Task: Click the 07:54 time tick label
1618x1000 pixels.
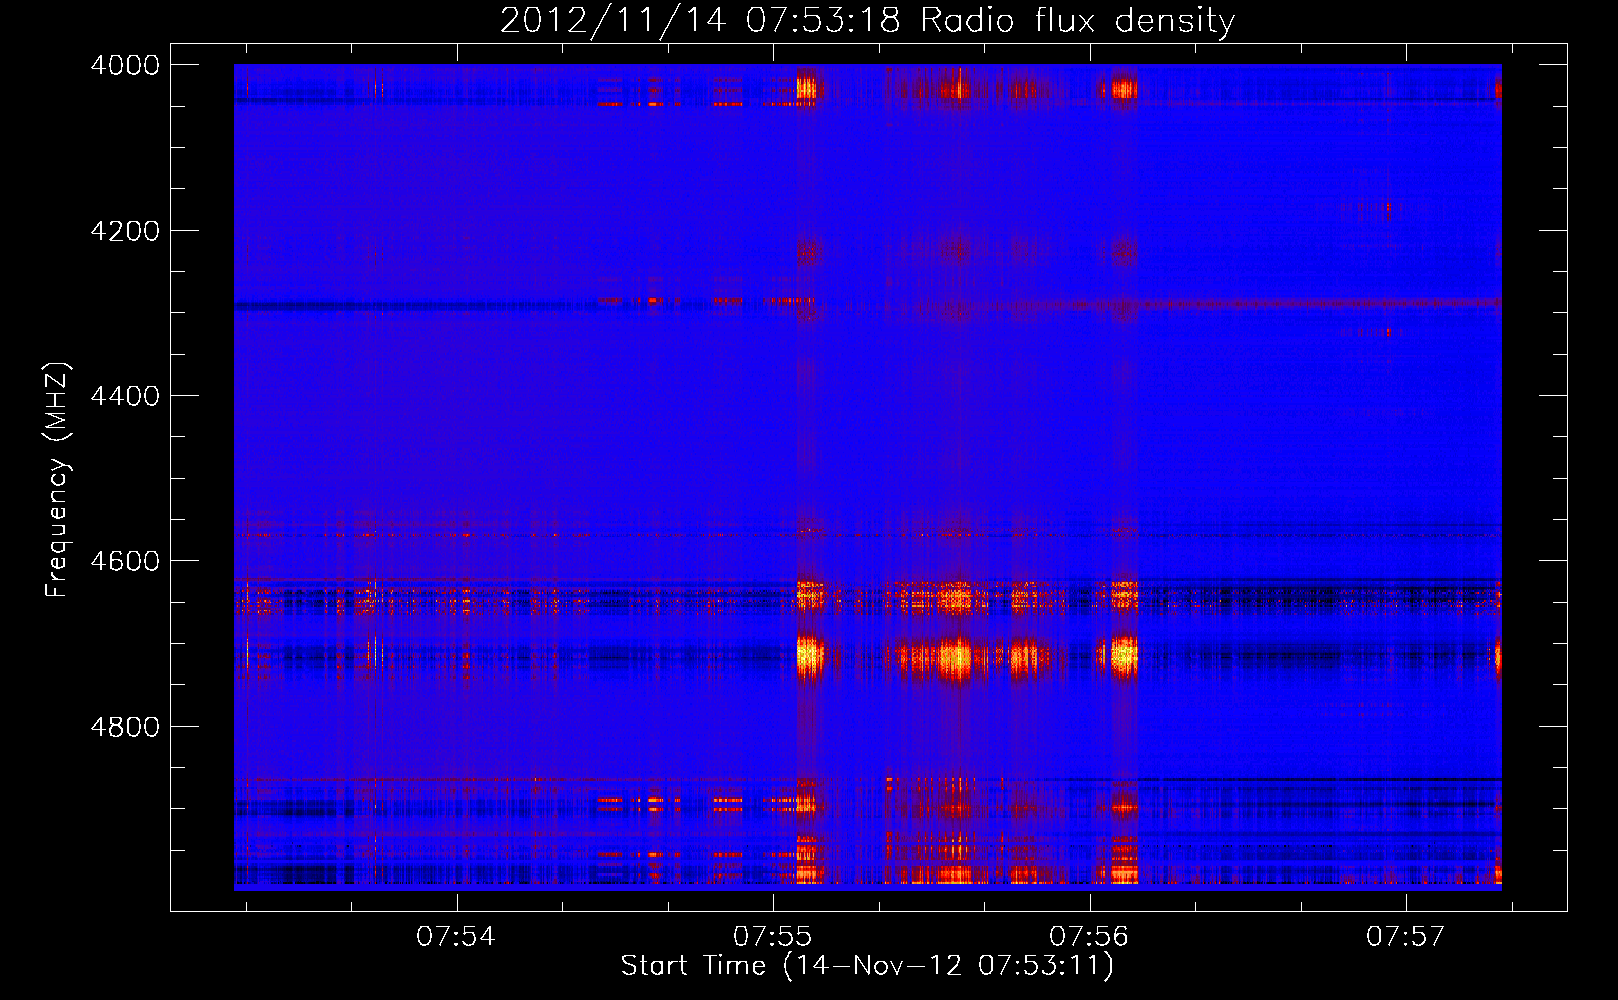Action: pyautogui.click(x=456, y=937)
